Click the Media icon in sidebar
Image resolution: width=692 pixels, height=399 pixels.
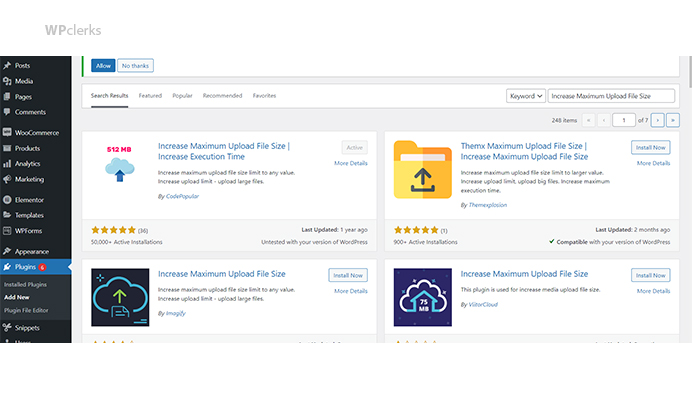point(7,81)
